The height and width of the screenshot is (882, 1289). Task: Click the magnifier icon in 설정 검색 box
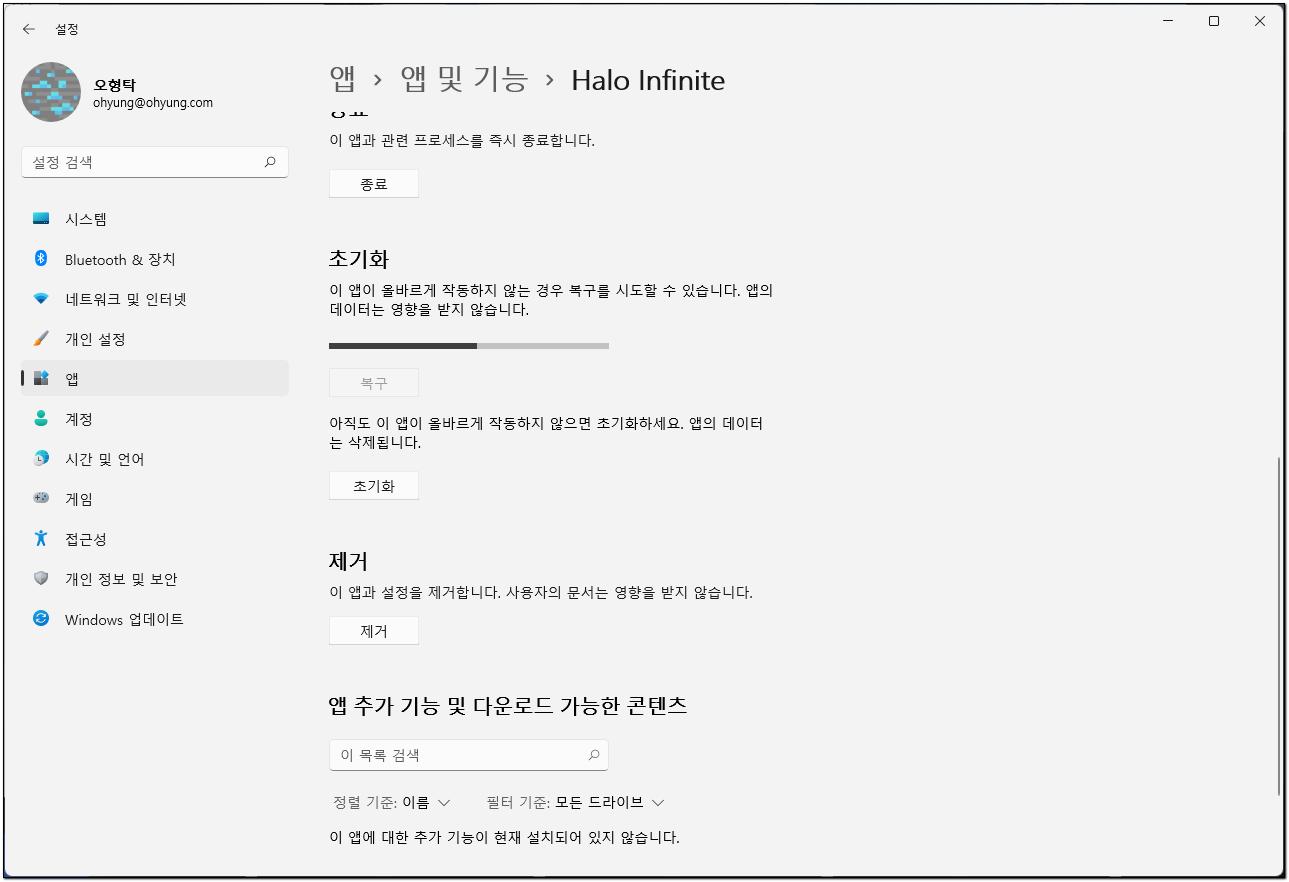pyautogui.click(x=270, y=162)
